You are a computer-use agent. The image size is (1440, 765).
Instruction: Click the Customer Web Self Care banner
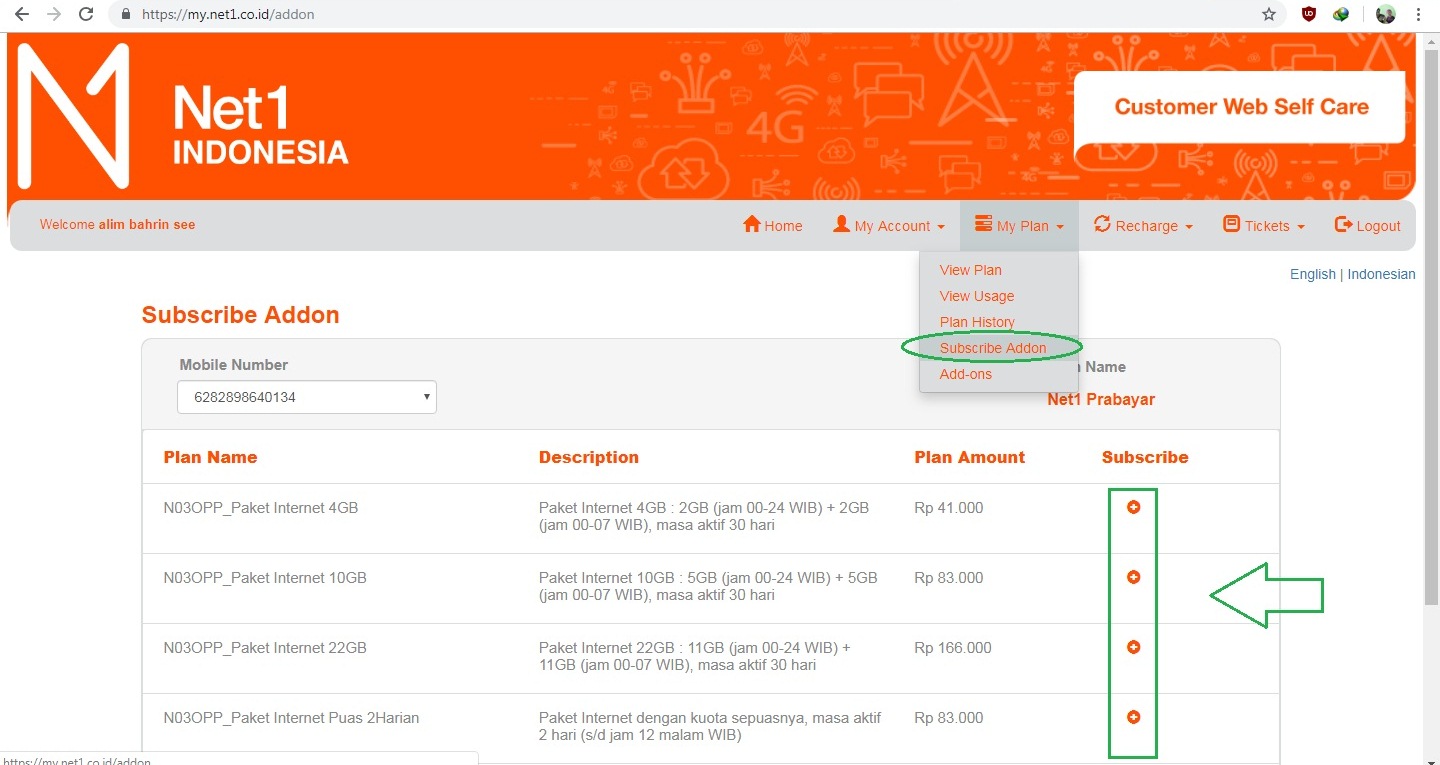[1241, 107]
